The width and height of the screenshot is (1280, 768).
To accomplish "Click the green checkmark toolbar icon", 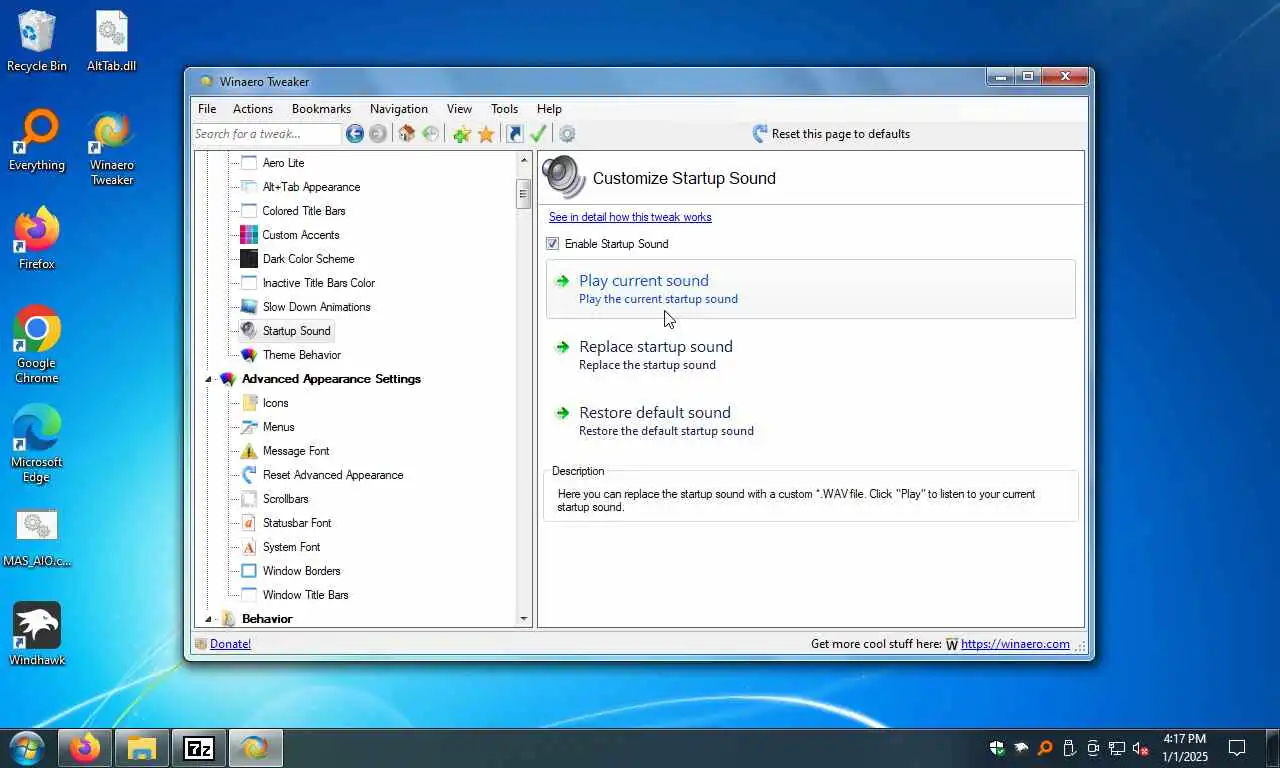I will [538, 134].
